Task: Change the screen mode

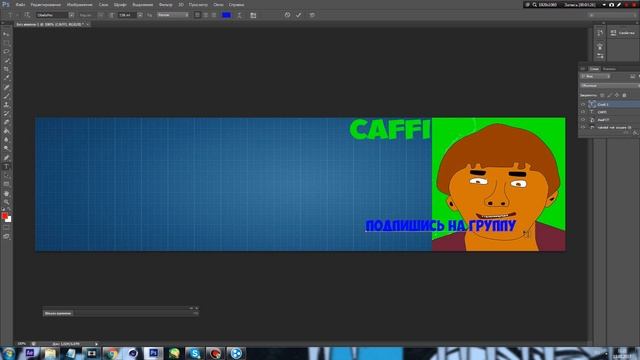Action: coord(6,236)
